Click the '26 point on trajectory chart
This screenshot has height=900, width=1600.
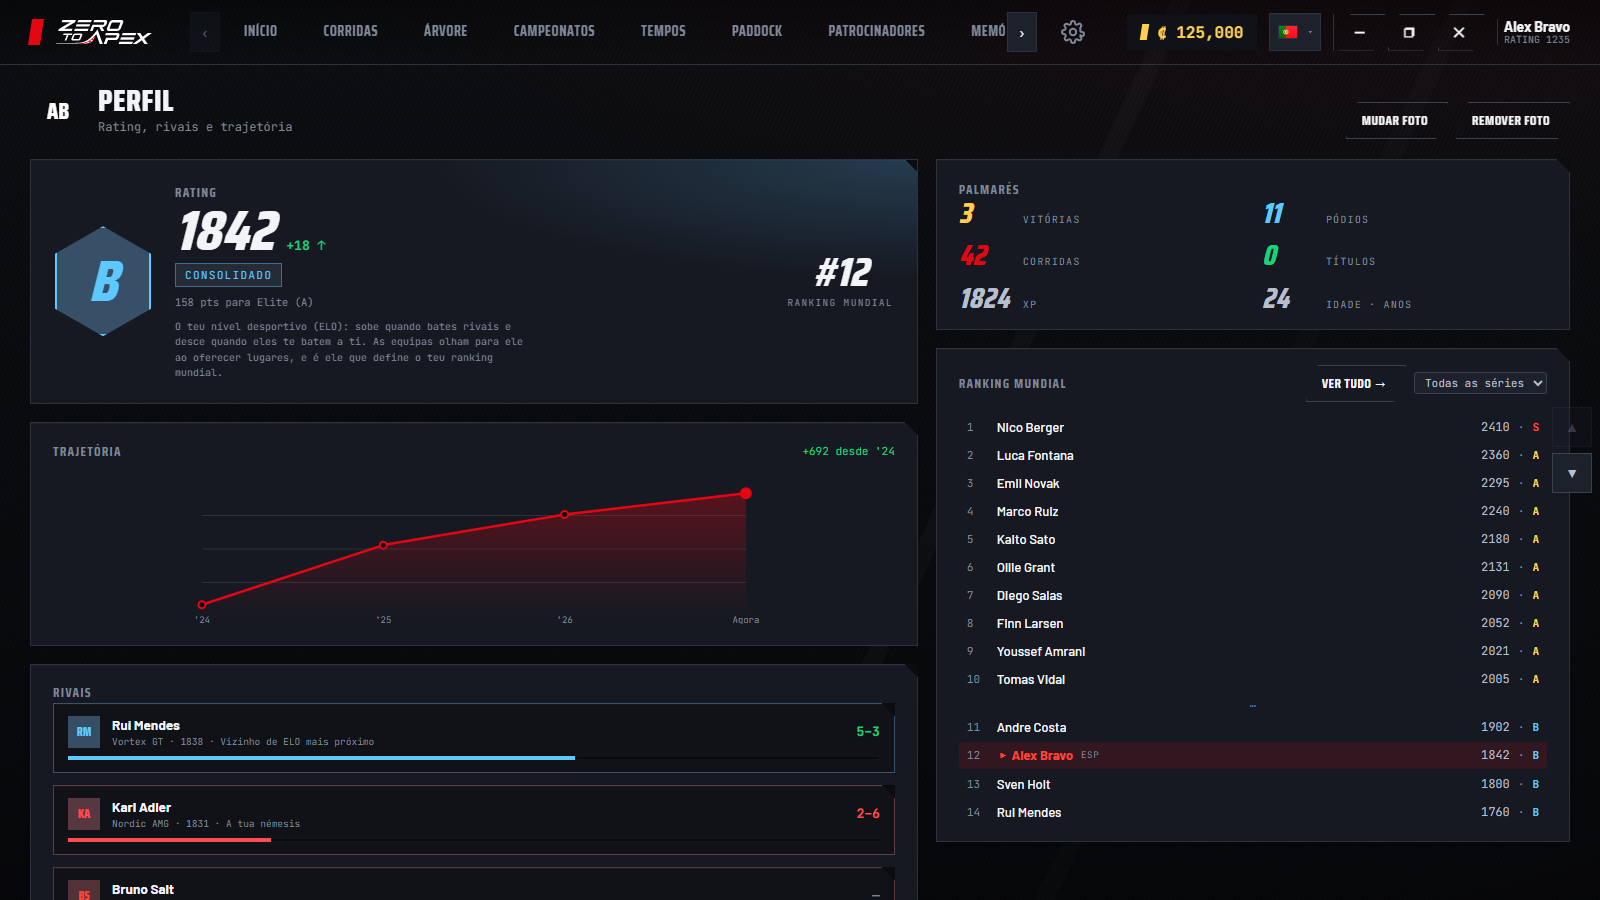(565, 514)
